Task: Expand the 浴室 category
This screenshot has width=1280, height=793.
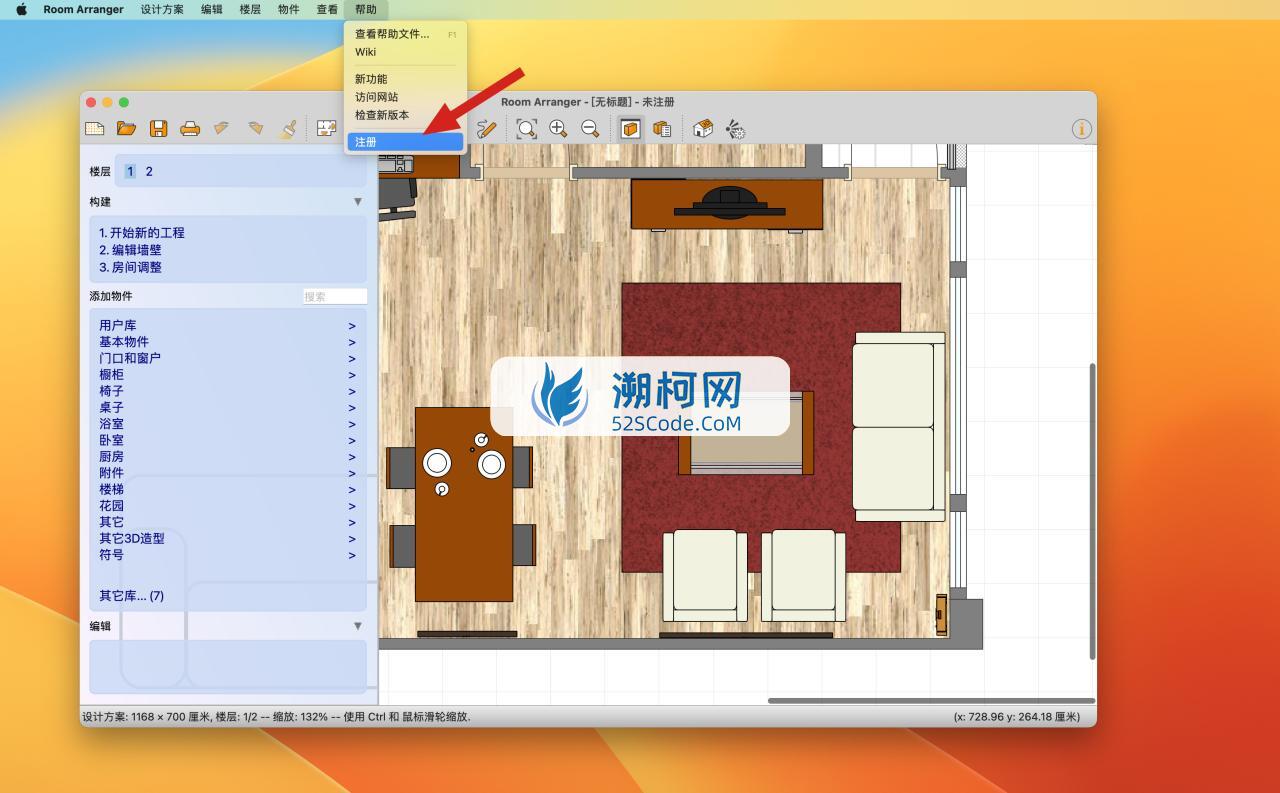Action: click(226, 424)
